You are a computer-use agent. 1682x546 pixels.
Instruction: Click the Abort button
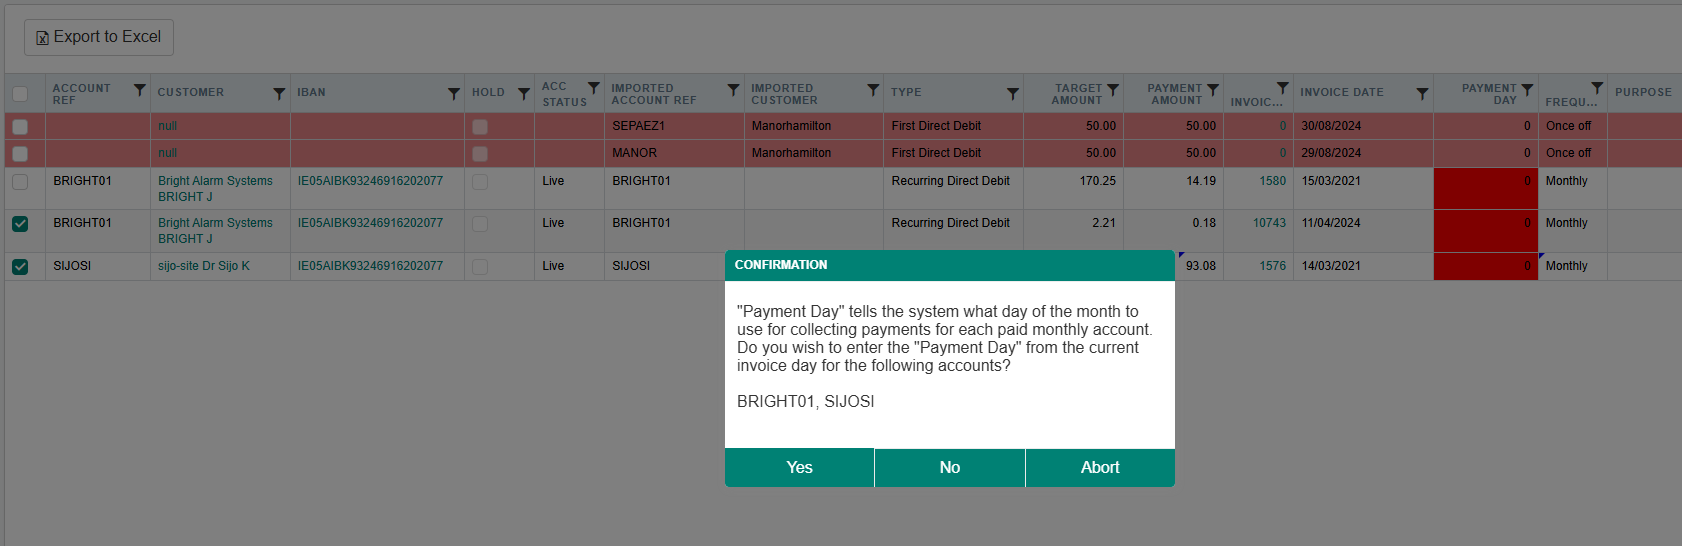[x=1100, y=468]
